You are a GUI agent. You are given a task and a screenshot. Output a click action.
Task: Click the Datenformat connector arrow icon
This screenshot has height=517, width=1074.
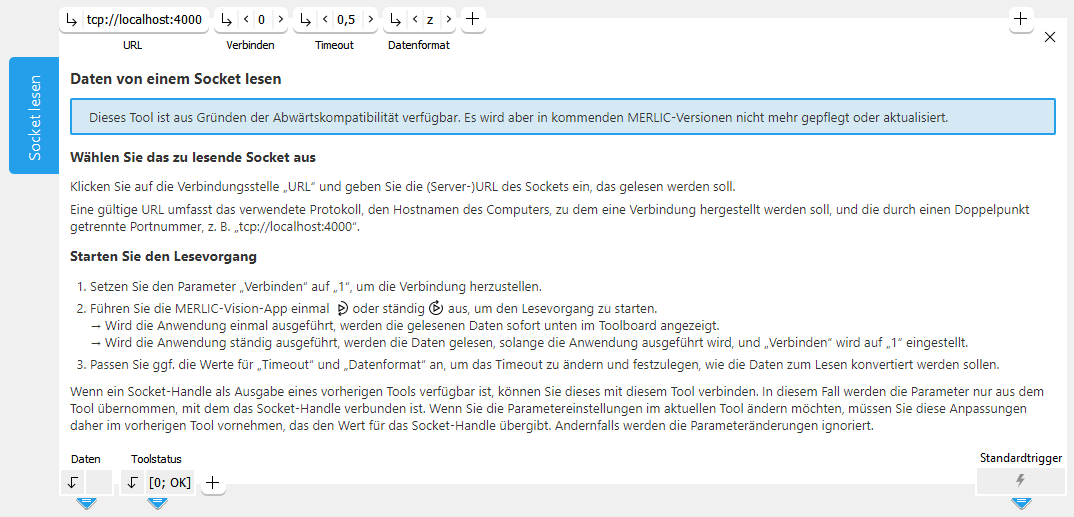pyautogui.click(x=396, y=19)
